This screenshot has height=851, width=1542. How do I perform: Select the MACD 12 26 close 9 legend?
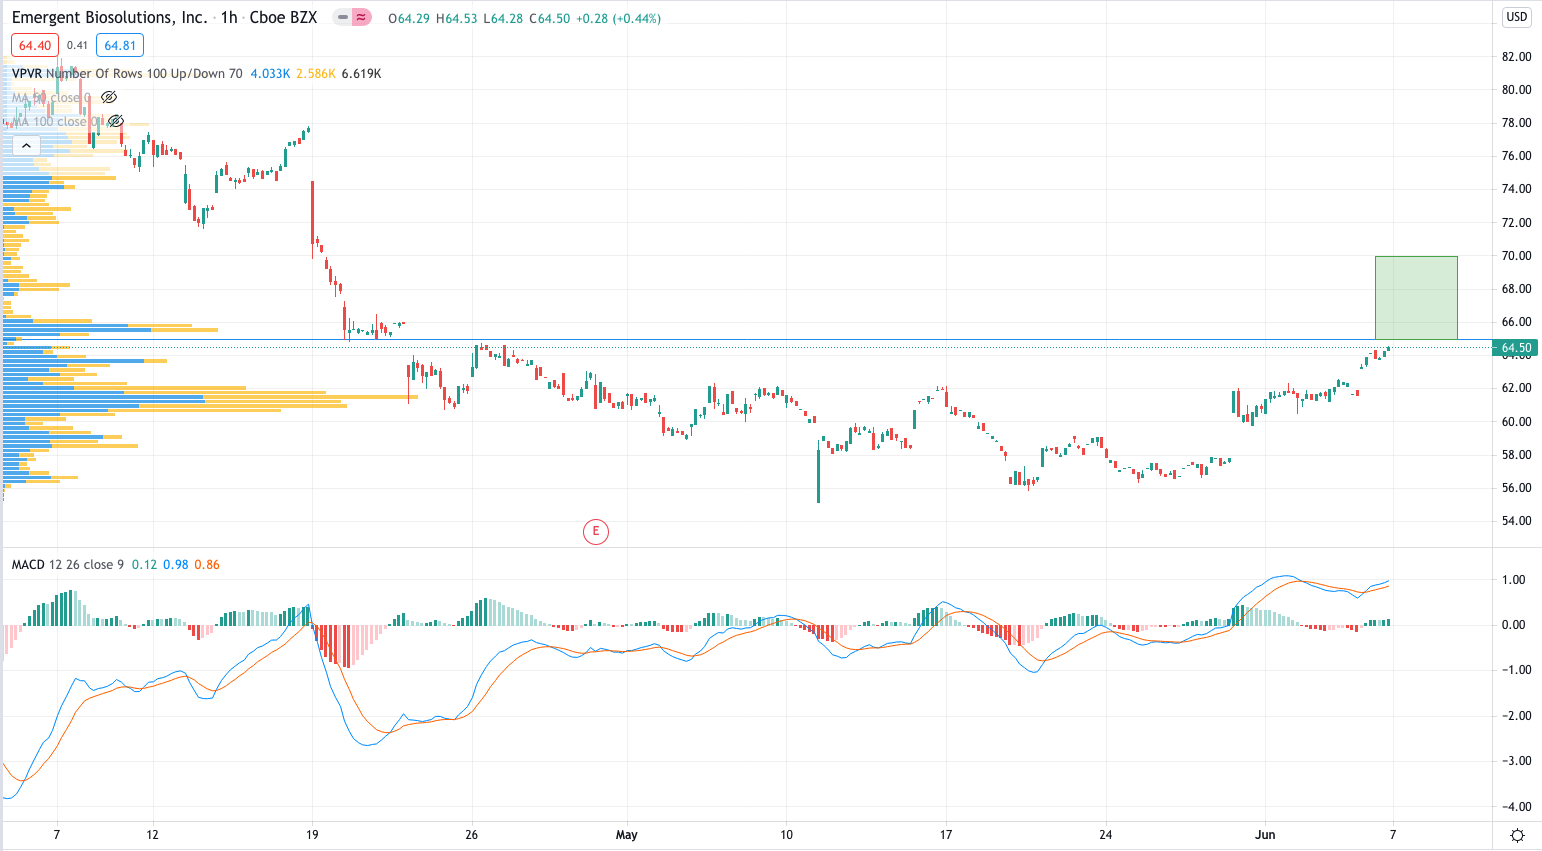68,564
